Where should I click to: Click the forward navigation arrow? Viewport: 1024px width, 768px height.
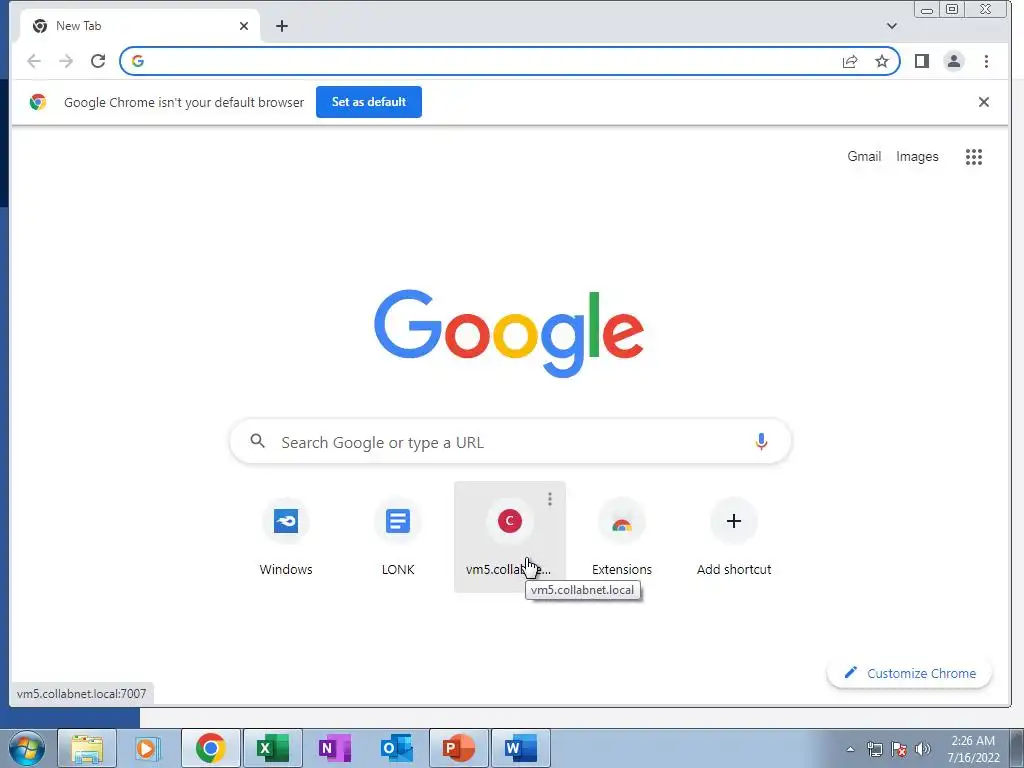click(x=66, y=61)
